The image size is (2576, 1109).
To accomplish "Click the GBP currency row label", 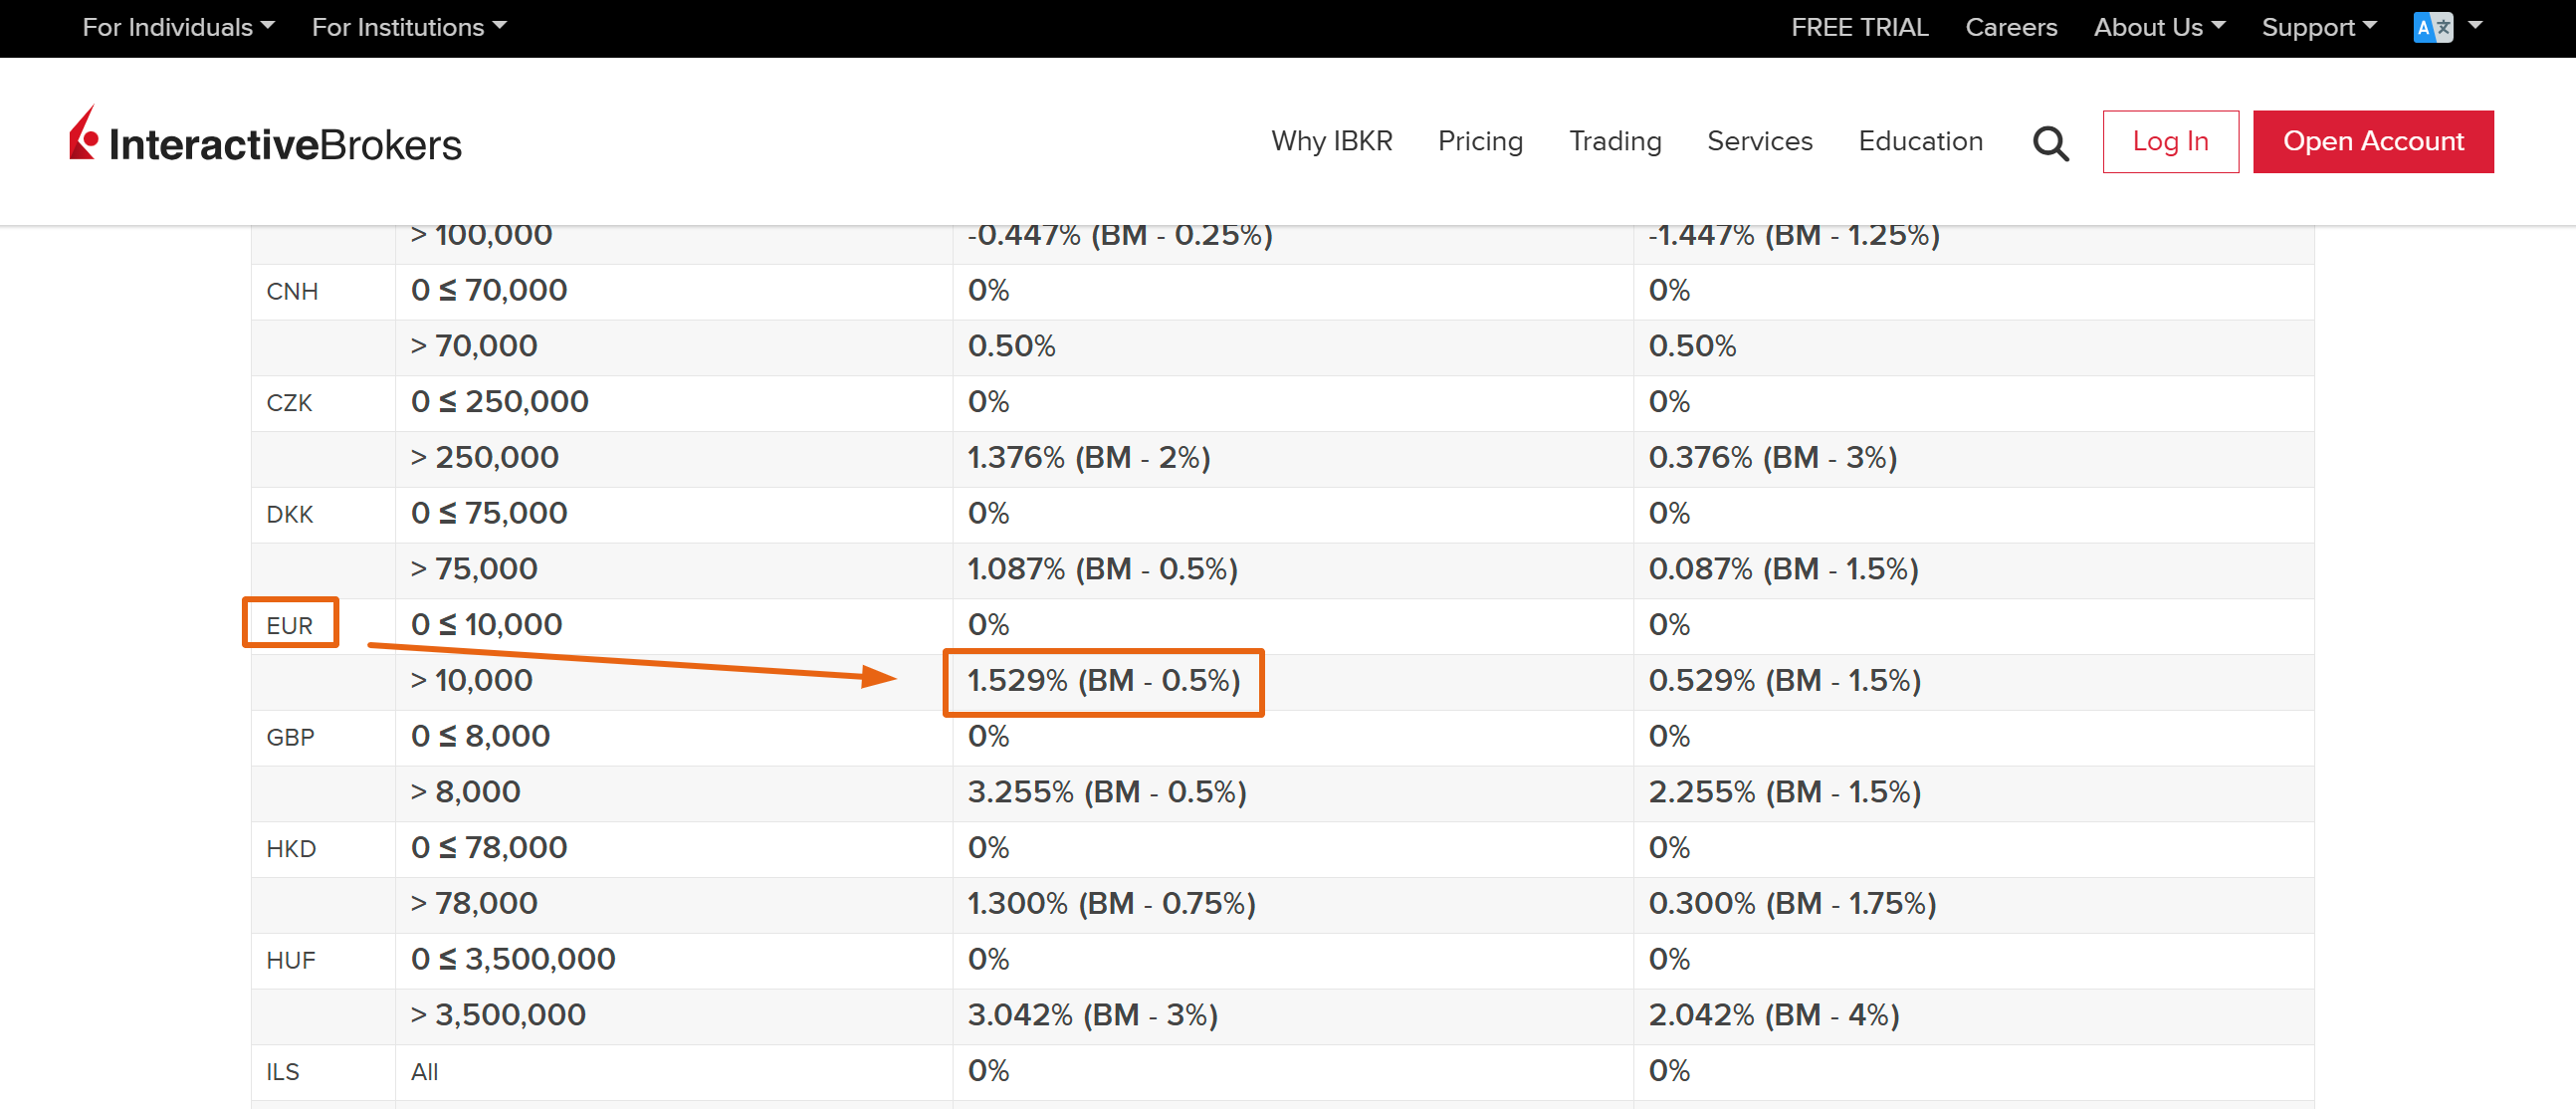I will click(x=290, y=737).
